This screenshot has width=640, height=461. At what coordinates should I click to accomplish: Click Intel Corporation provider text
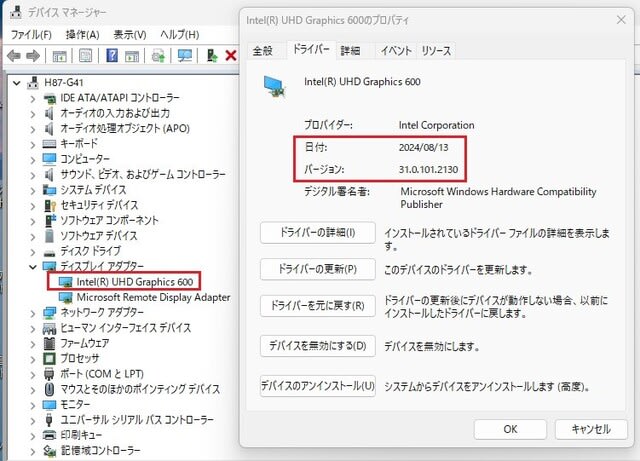tap(436, 125)
